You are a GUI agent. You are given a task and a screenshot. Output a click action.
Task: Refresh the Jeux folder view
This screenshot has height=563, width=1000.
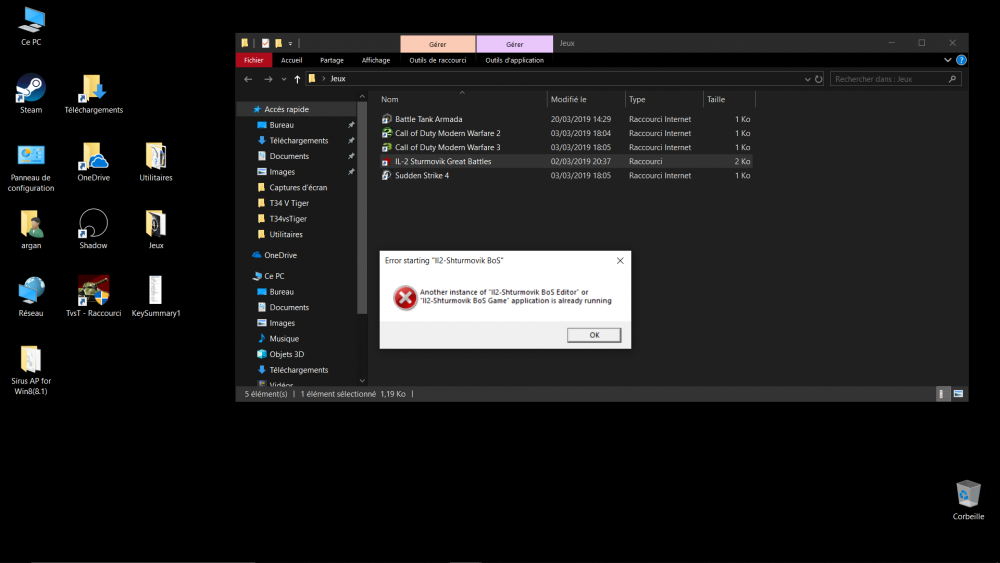coord(819,79)
